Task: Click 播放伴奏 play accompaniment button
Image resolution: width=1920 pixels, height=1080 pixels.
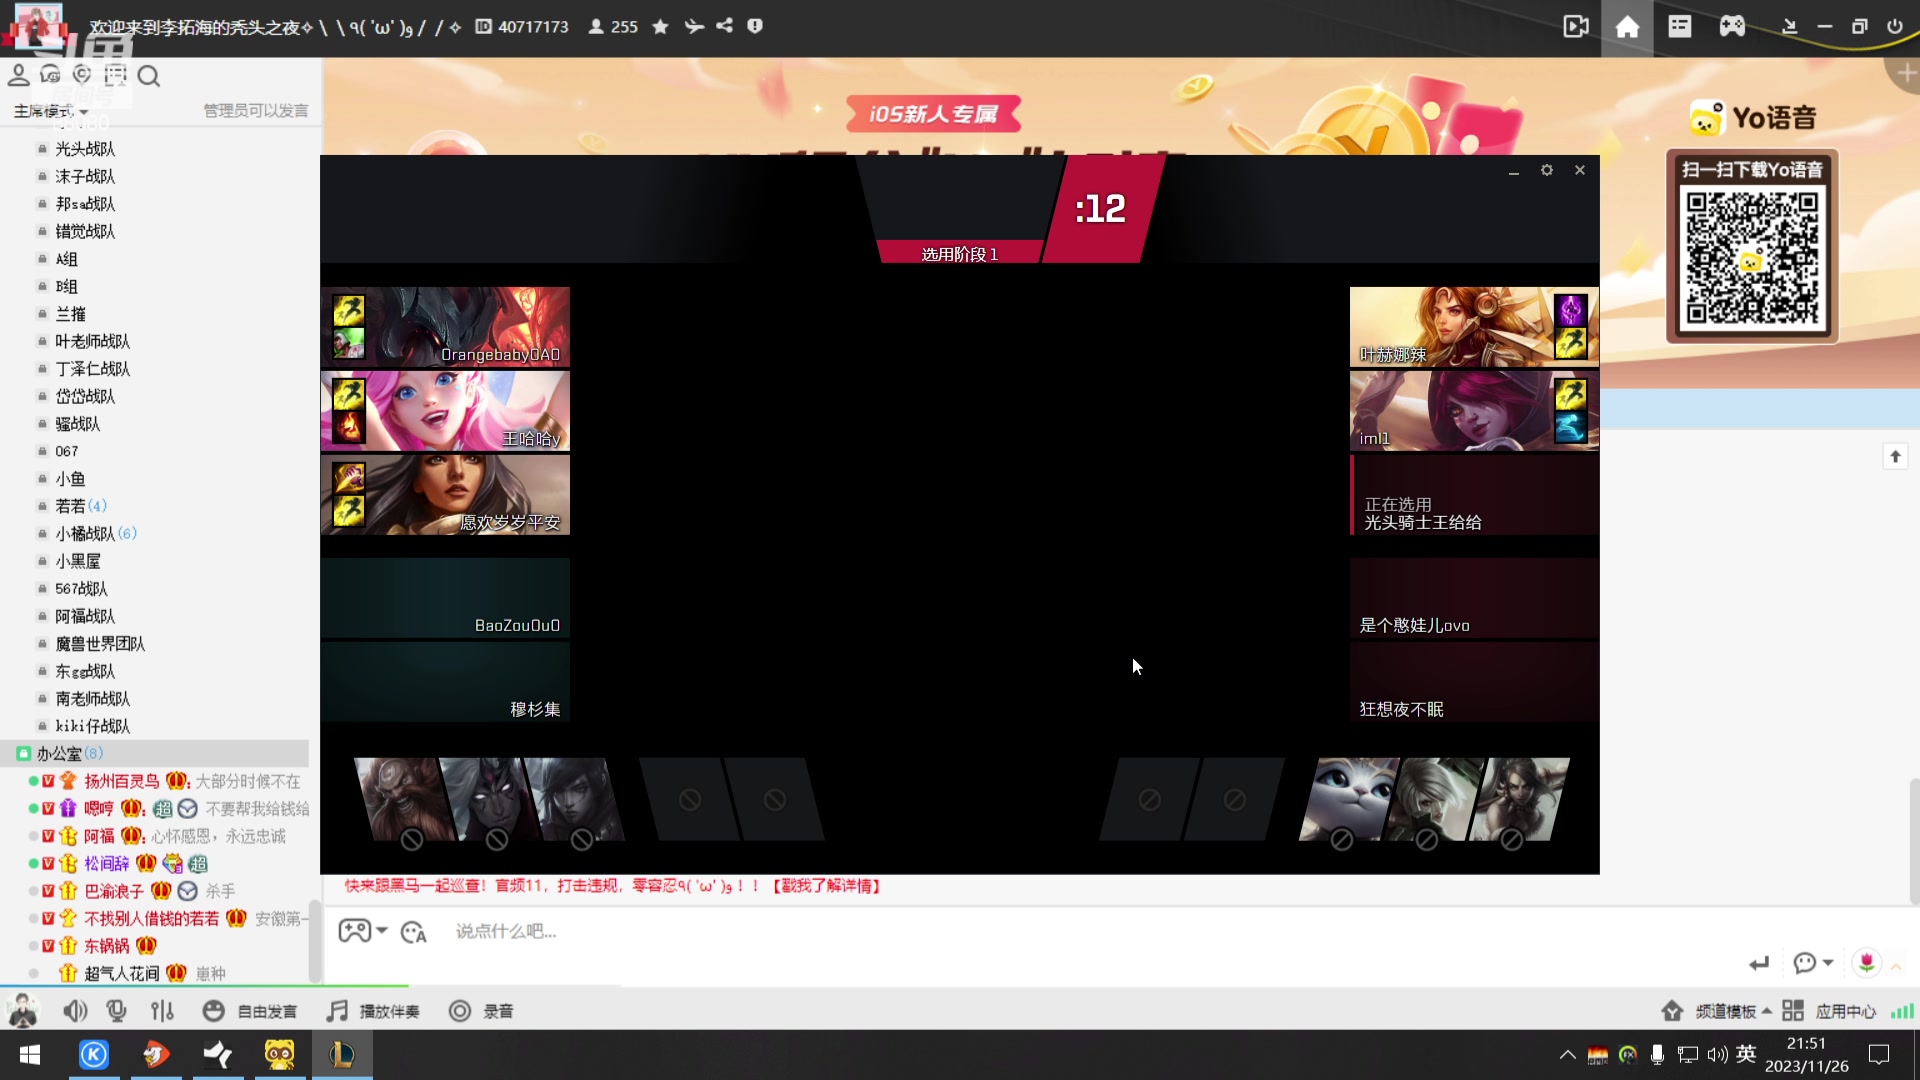Action: (374, 1011)
